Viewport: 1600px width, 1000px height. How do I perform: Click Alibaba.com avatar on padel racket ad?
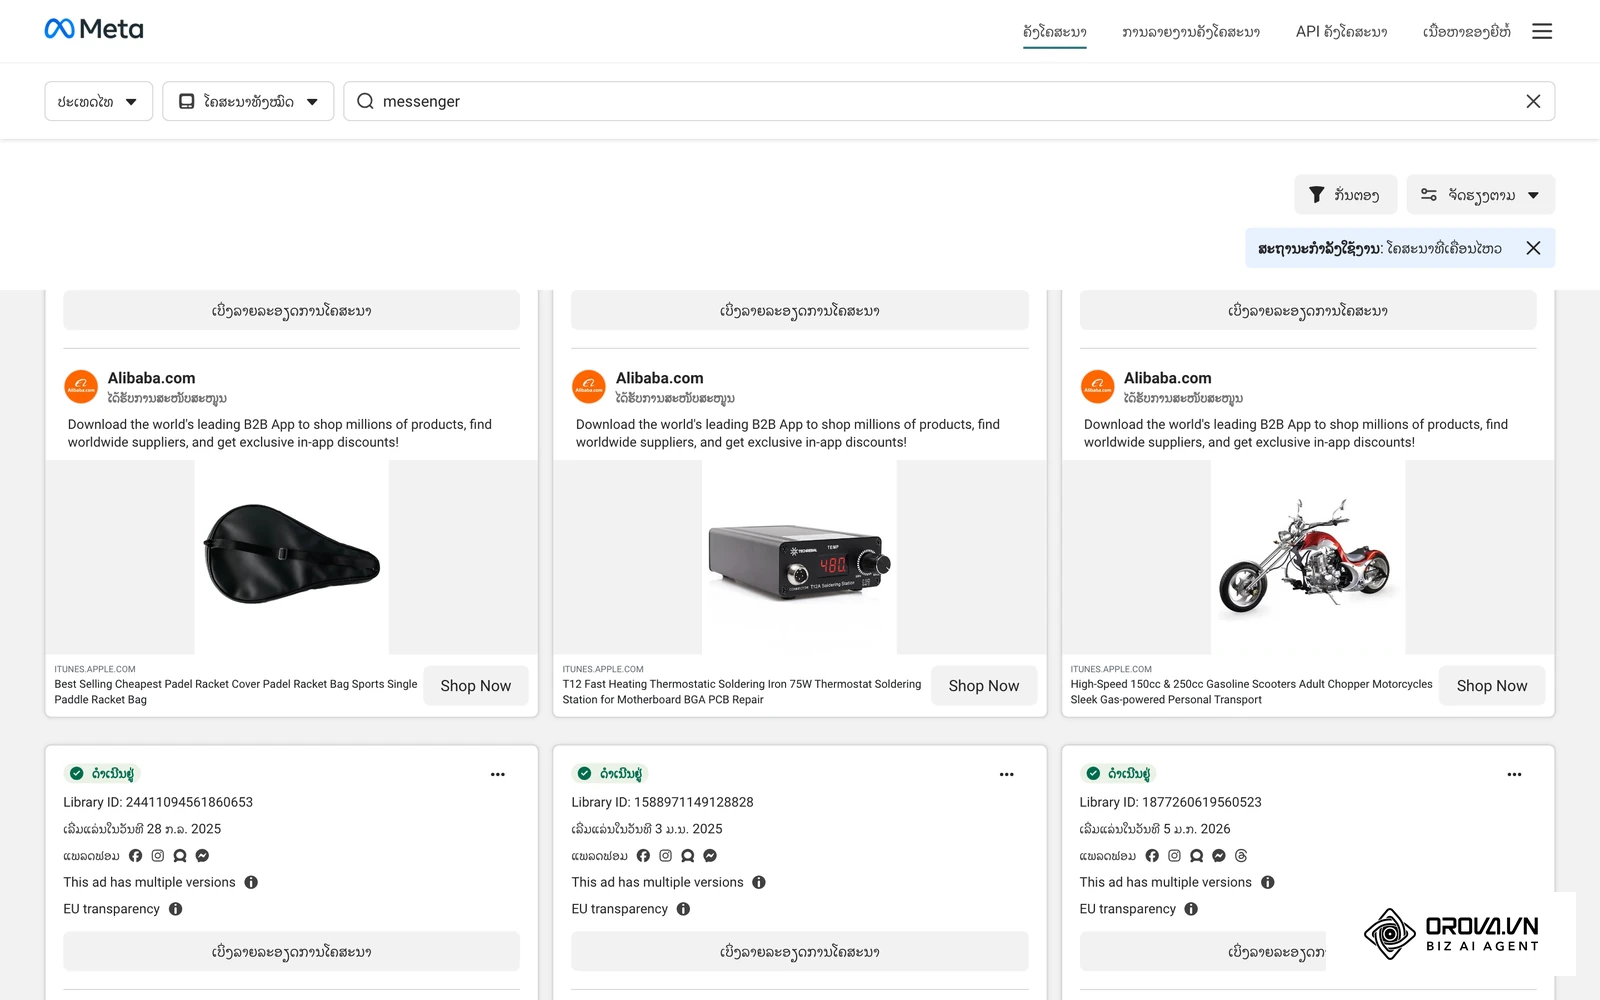tap(81, 386)
